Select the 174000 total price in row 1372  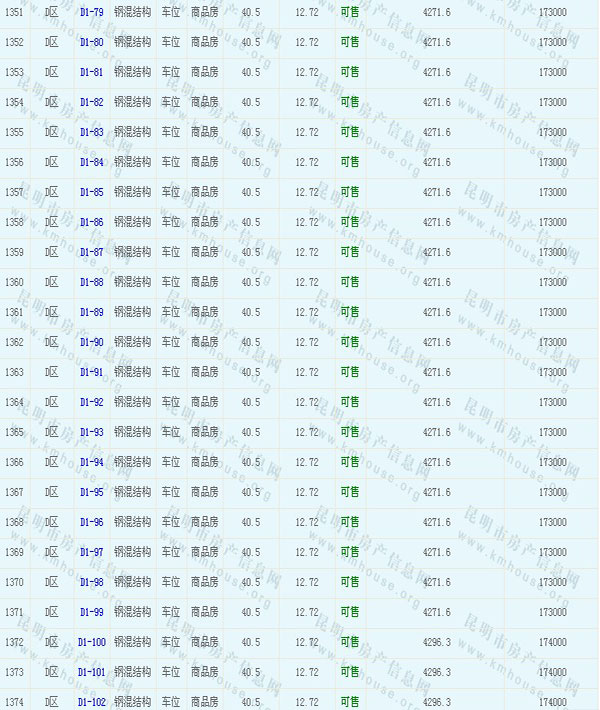pos(552,642)
